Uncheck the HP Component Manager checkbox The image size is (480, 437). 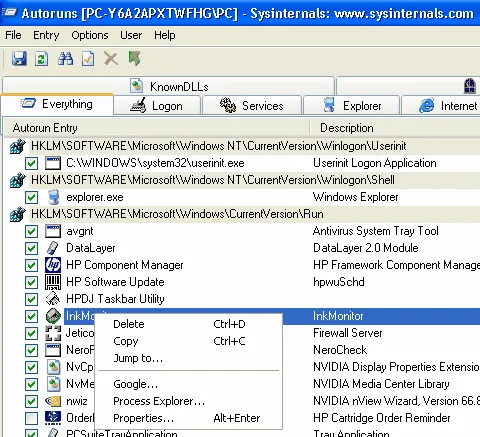pyautogui.click(x=32, y=265)
